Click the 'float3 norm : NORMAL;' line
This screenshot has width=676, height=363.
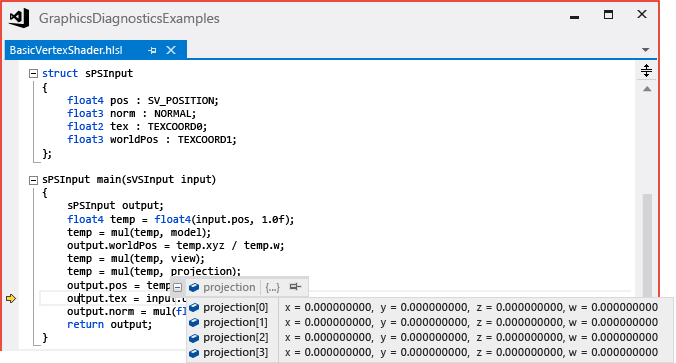131,114
